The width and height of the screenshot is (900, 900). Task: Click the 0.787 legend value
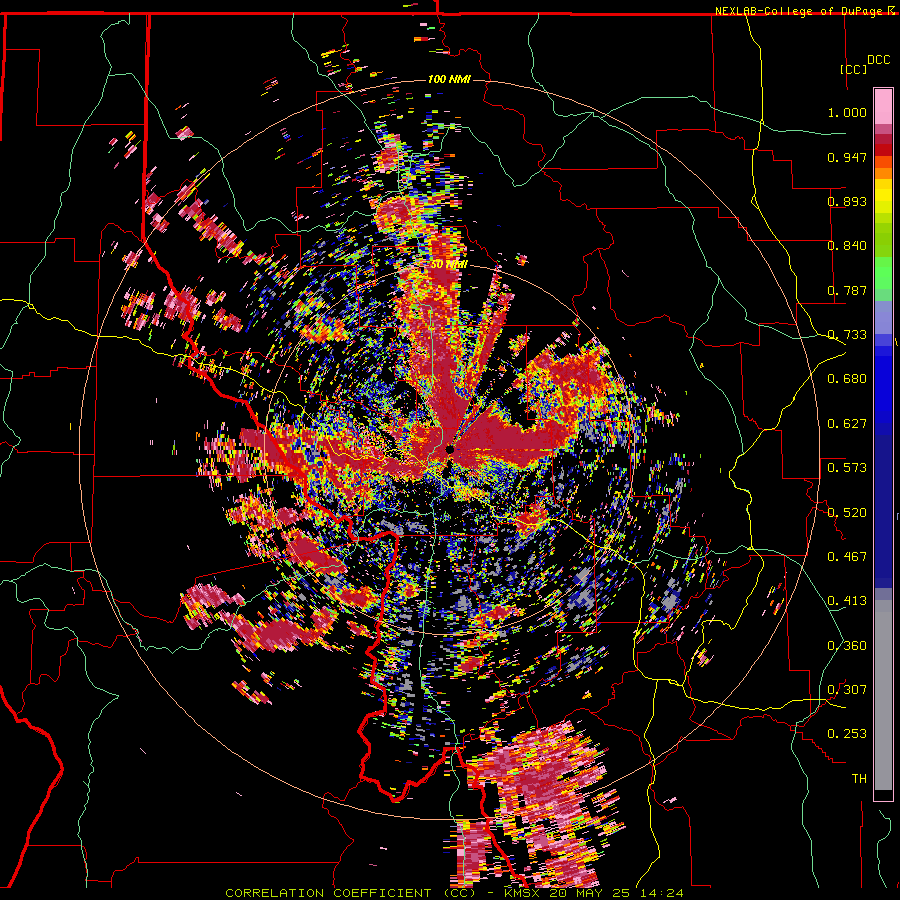click(x=847, y=290)
